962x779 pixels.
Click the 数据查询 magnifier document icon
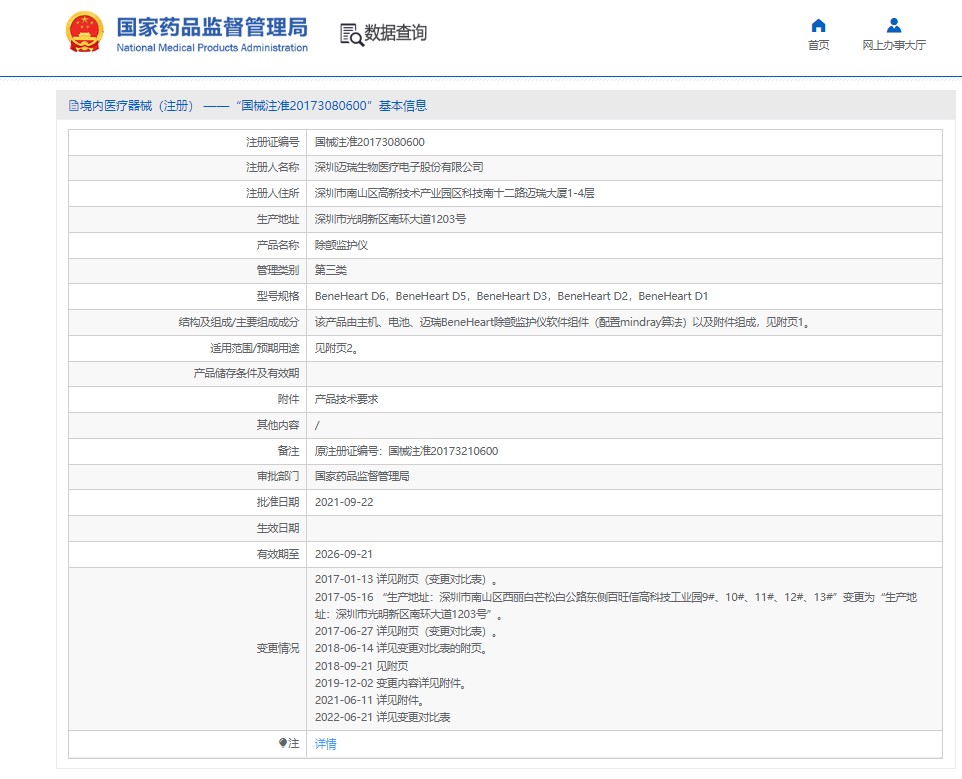click(x=351, y=34)
